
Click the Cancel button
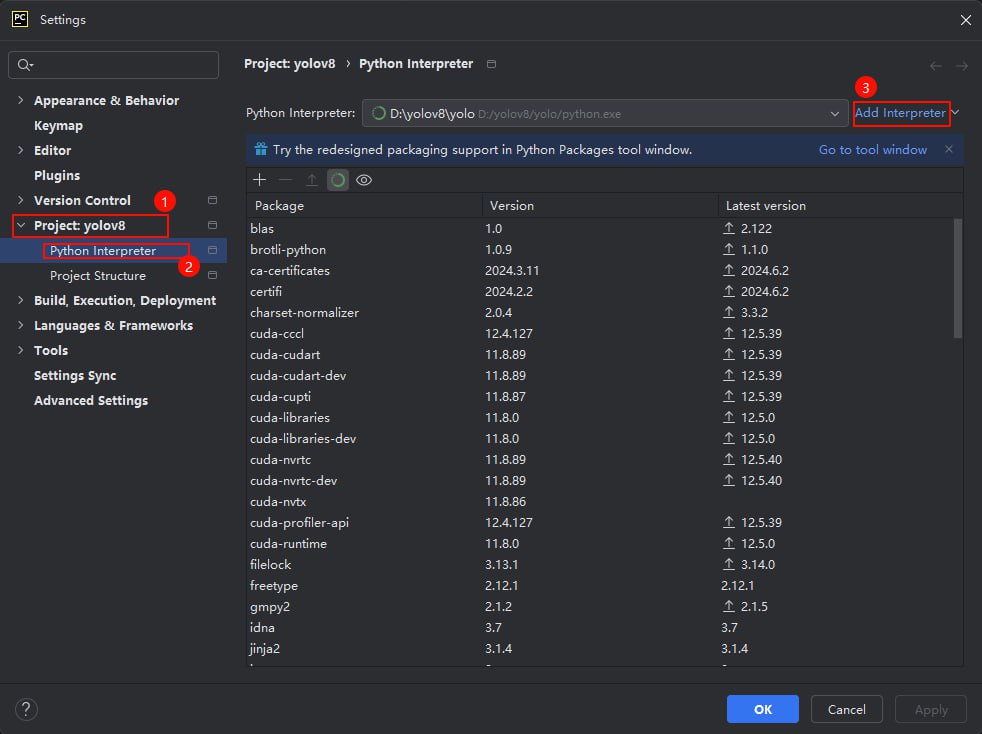[x=847, y=709]
